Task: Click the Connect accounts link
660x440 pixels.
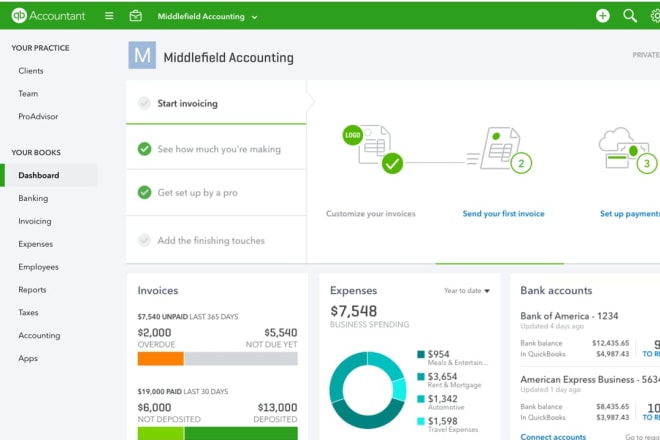Action: tap(553, 437)
